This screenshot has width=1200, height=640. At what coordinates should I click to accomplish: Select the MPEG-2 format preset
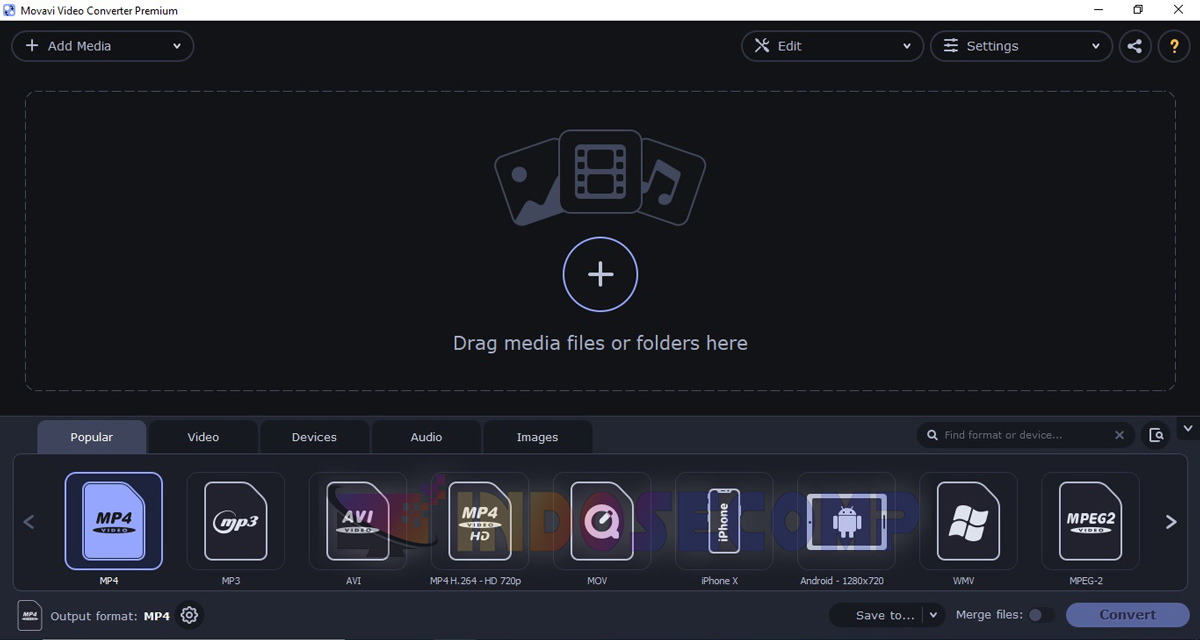[x=1090, y=521]
